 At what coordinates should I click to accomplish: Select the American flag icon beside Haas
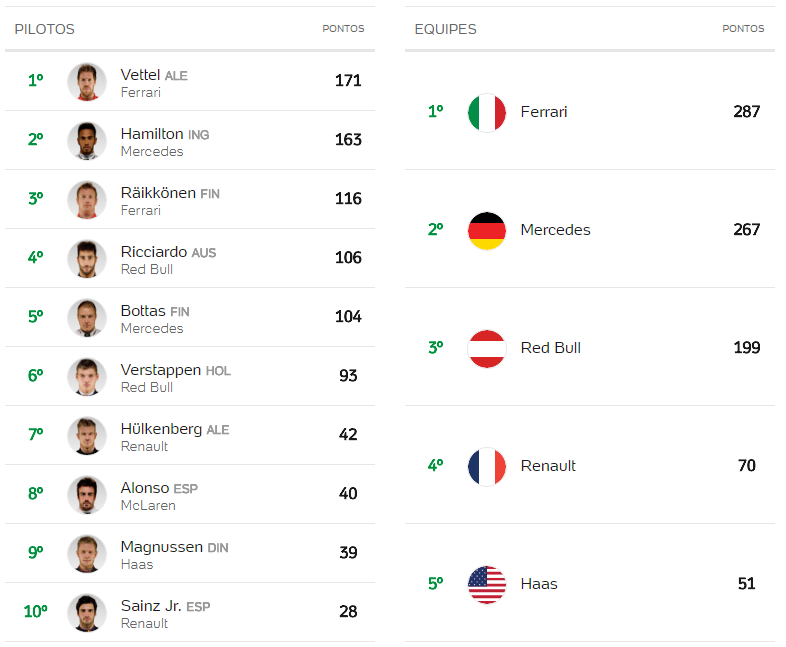486,584
